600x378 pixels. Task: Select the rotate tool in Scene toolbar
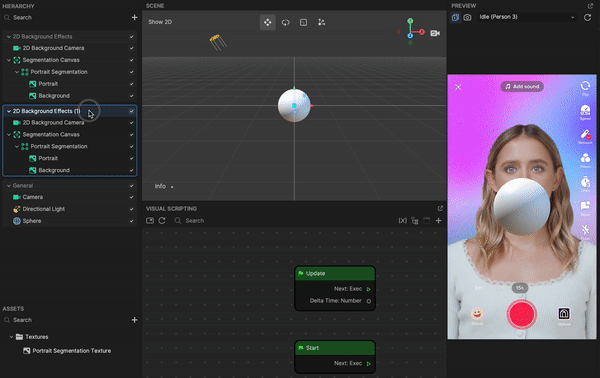pyautogui.click(x=285, y=22)
